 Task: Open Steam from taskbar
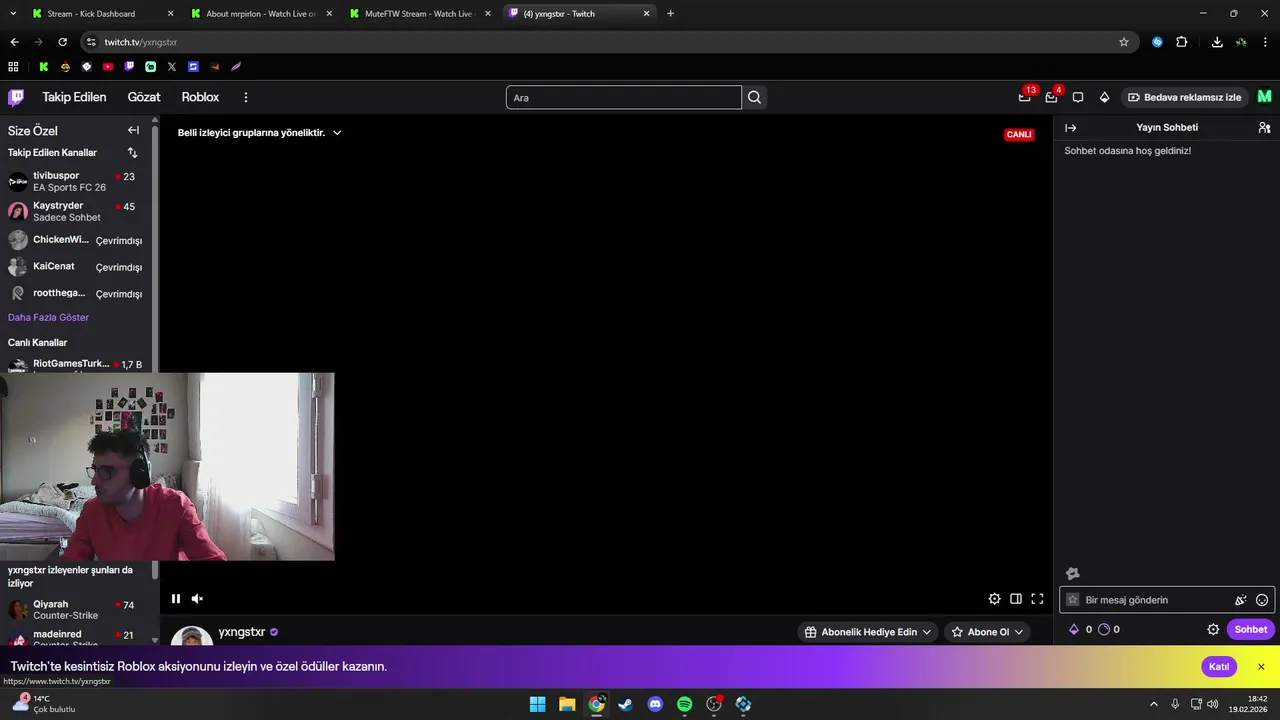click(625, 704)
